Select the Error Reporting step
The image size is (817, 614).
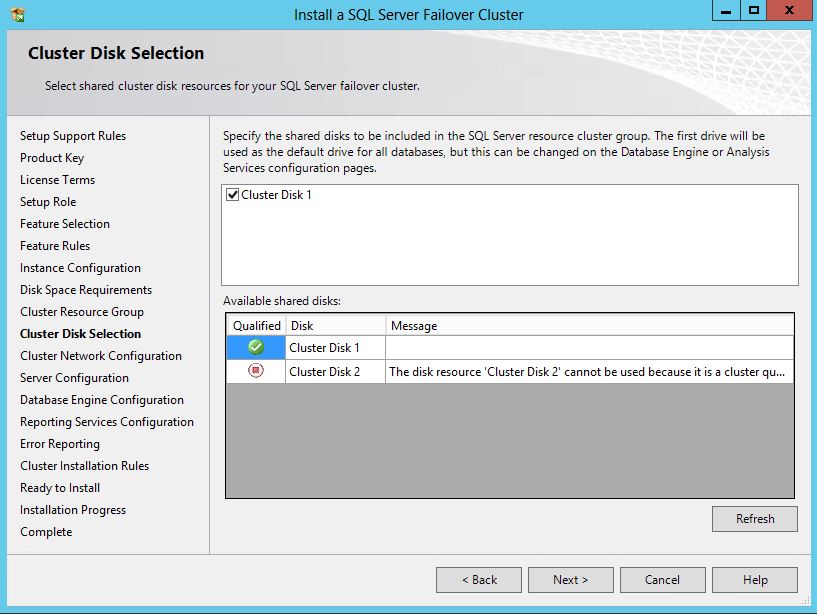click(60, 444)
